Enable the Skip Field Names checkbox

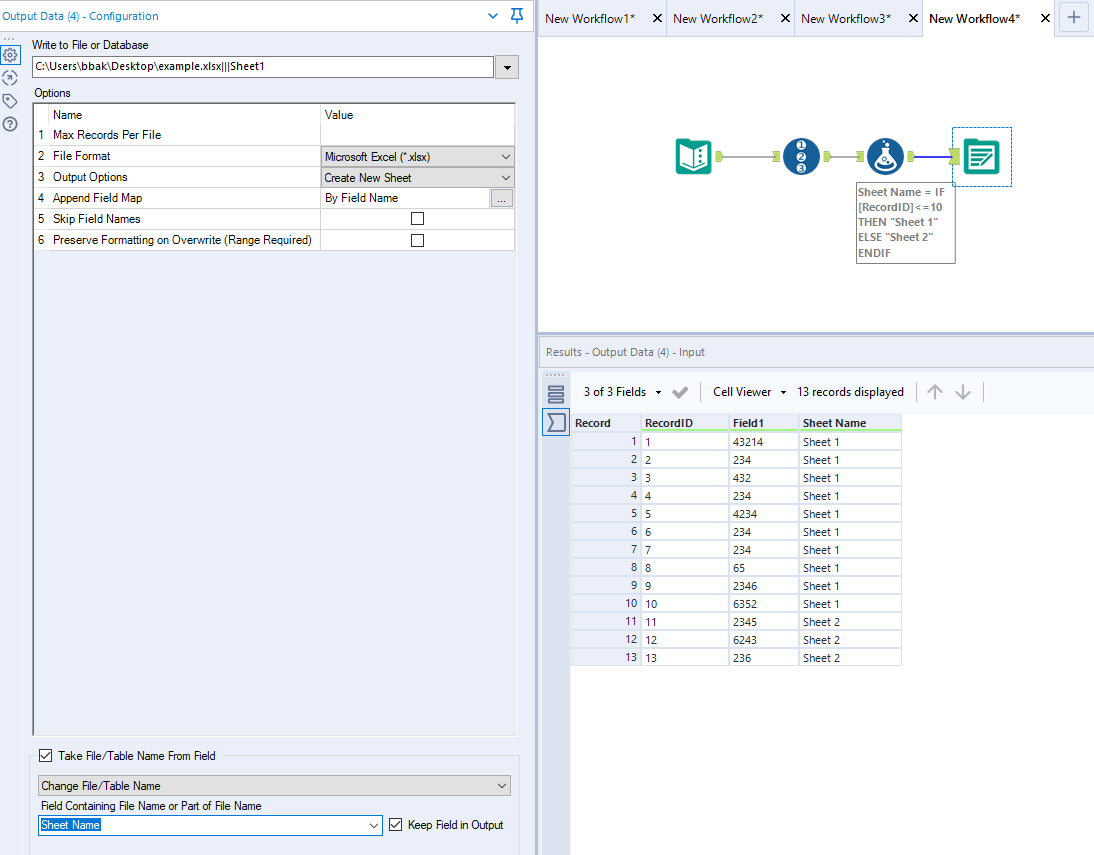point(417,218)
